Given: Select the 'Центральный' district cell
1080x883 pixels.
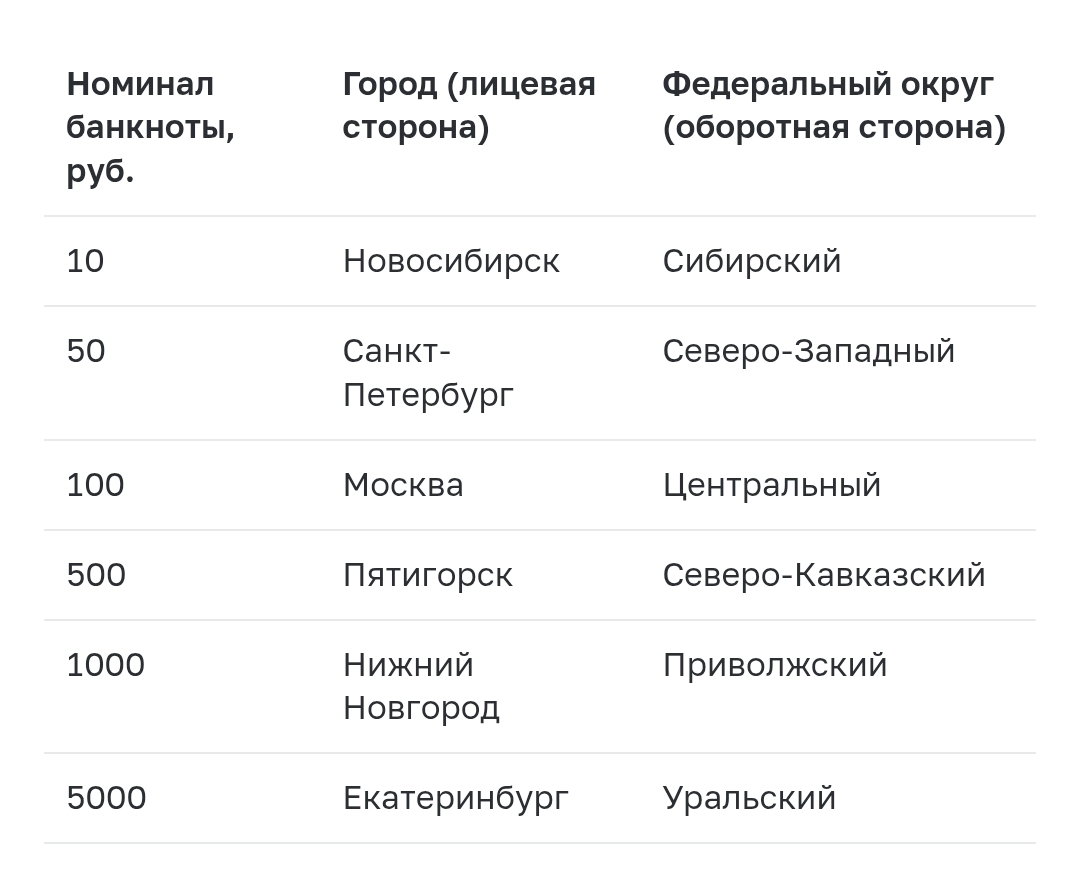Looking at the screenshot, I should click(x=771, y=485).
